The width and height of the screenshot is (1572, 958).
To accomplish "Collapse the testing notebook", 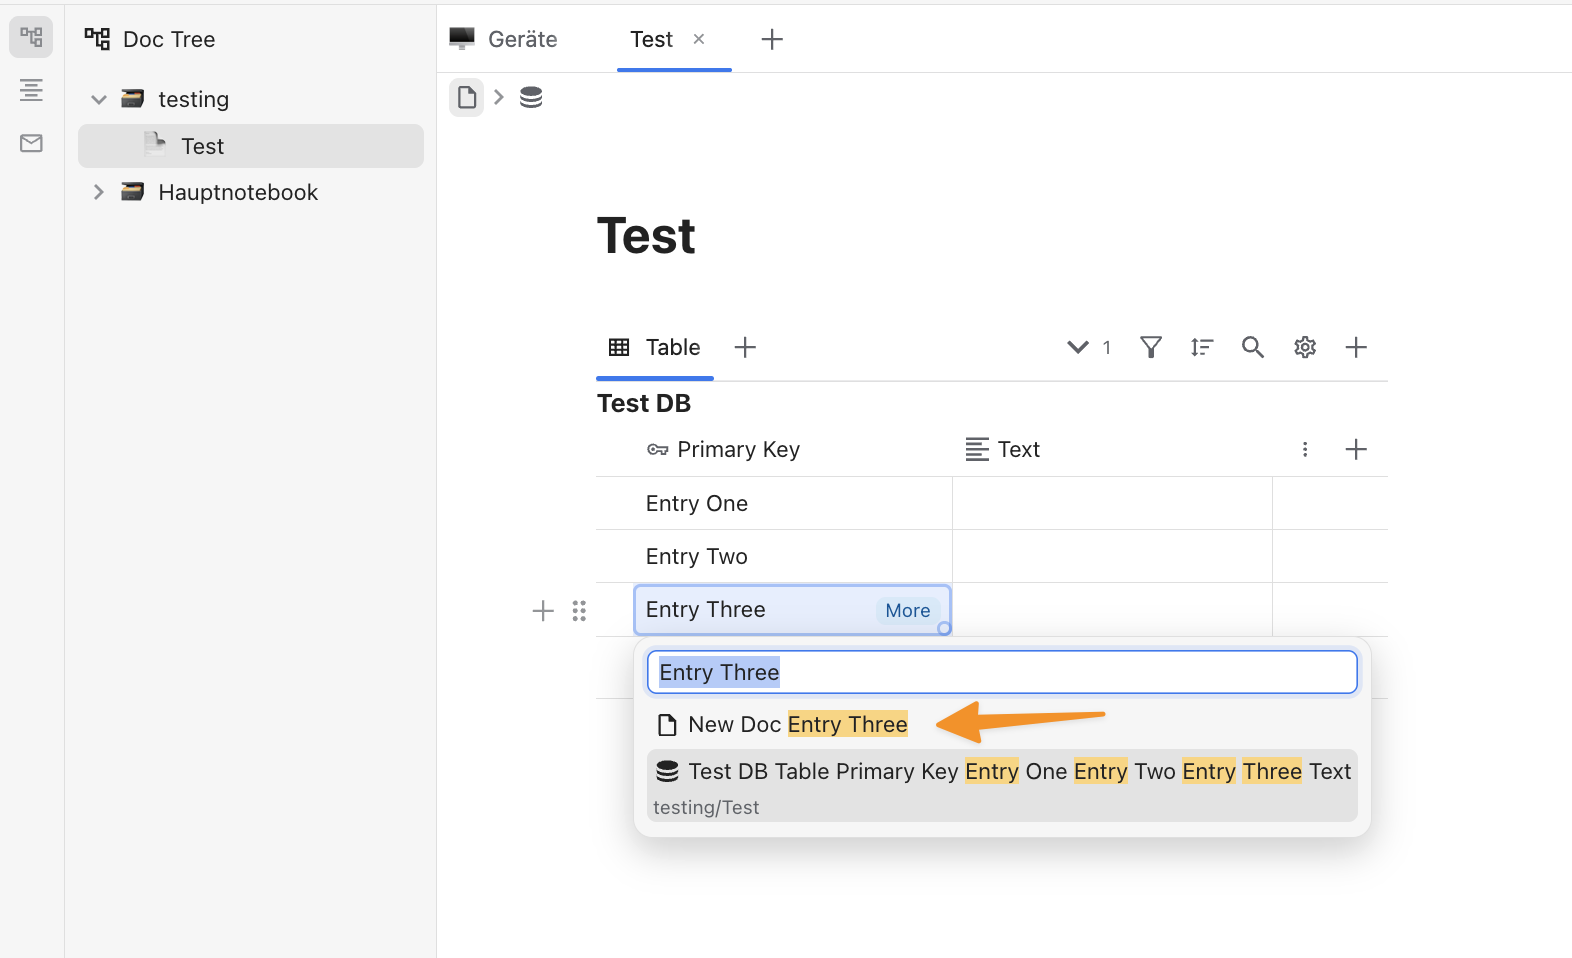I will 99,99.
